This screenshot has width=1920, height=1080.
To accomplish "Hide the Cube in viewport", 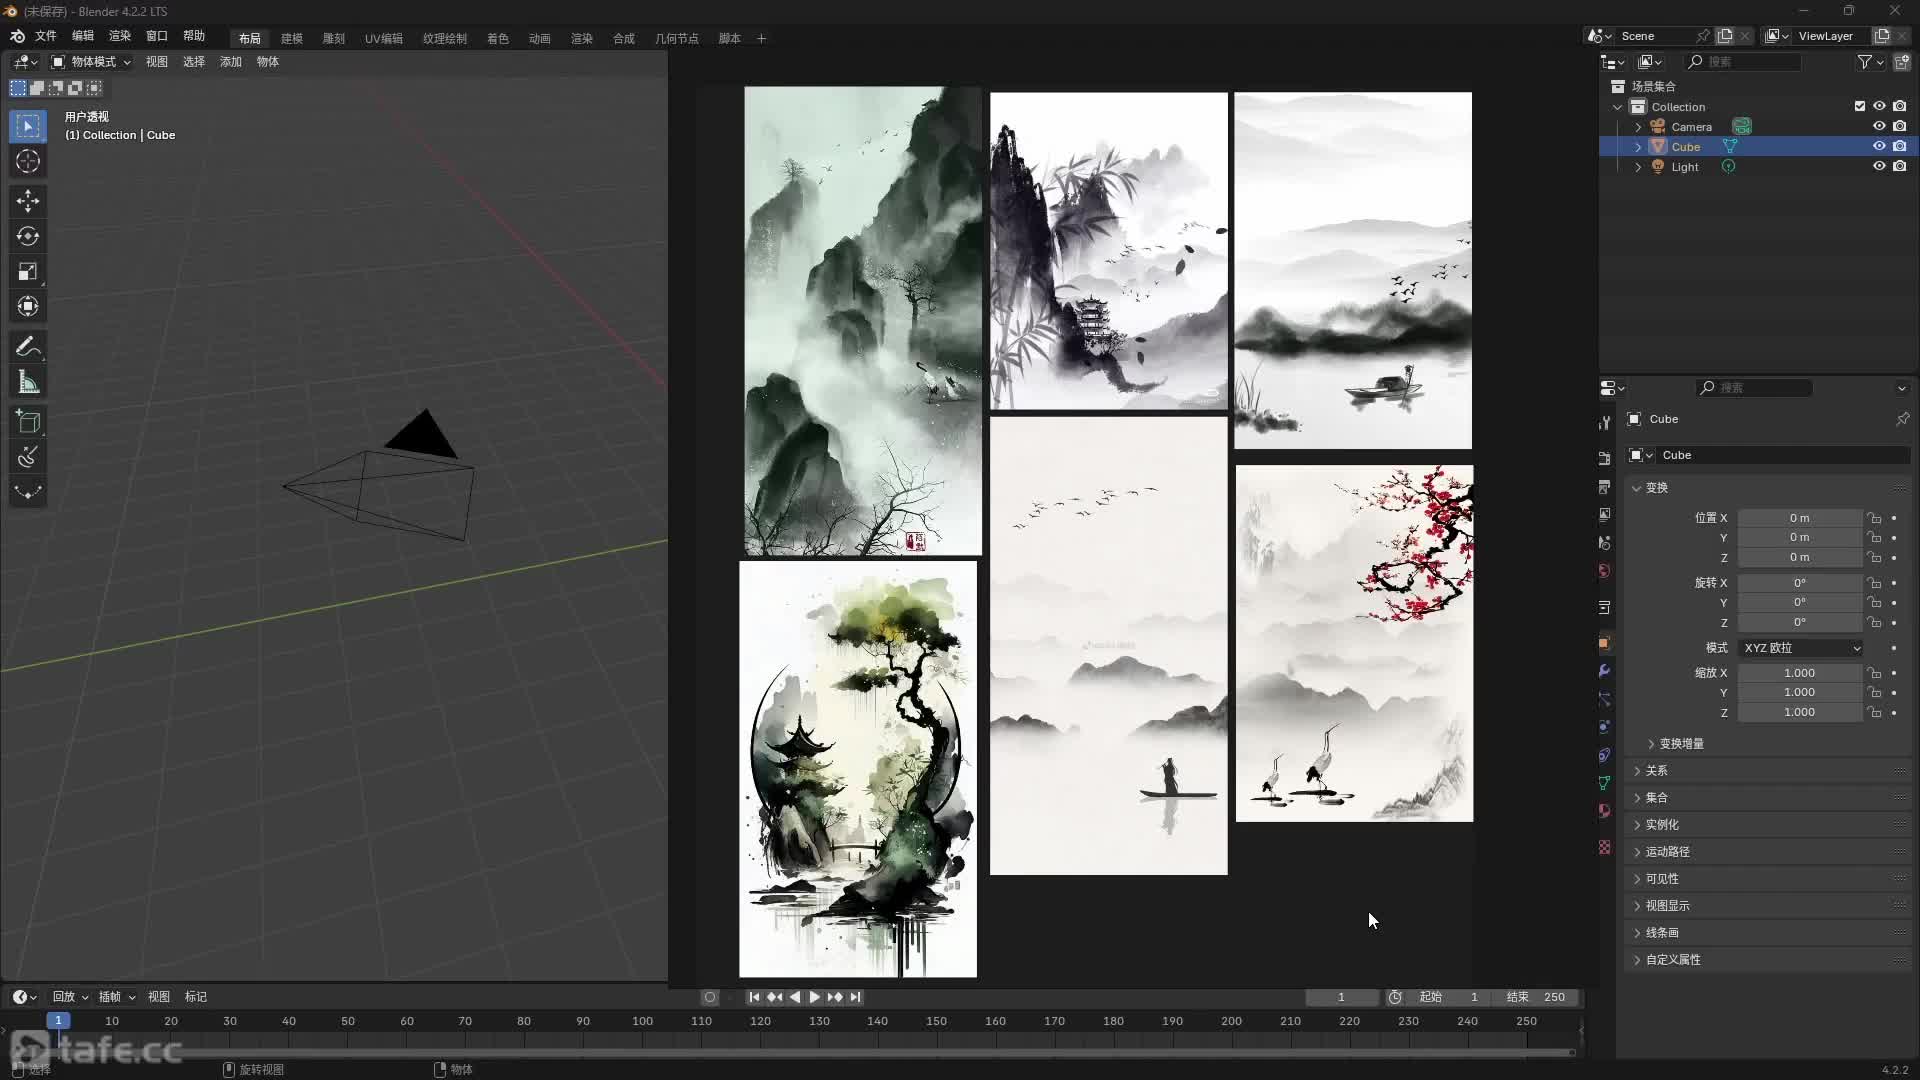I will coord(1879,147).
